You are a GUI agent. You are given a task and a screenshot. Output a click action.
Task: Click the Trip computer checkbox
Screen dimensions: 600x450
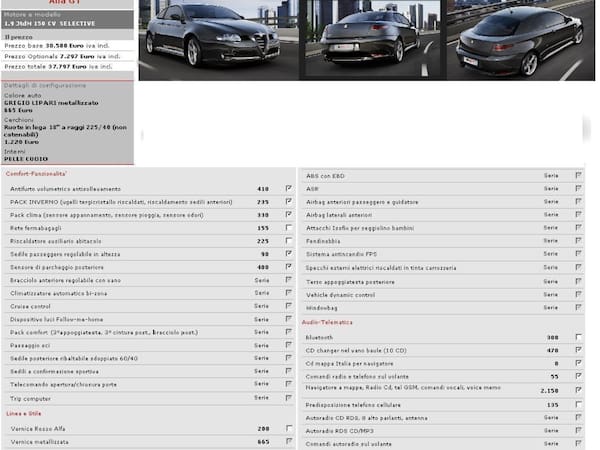click(289, 398)
